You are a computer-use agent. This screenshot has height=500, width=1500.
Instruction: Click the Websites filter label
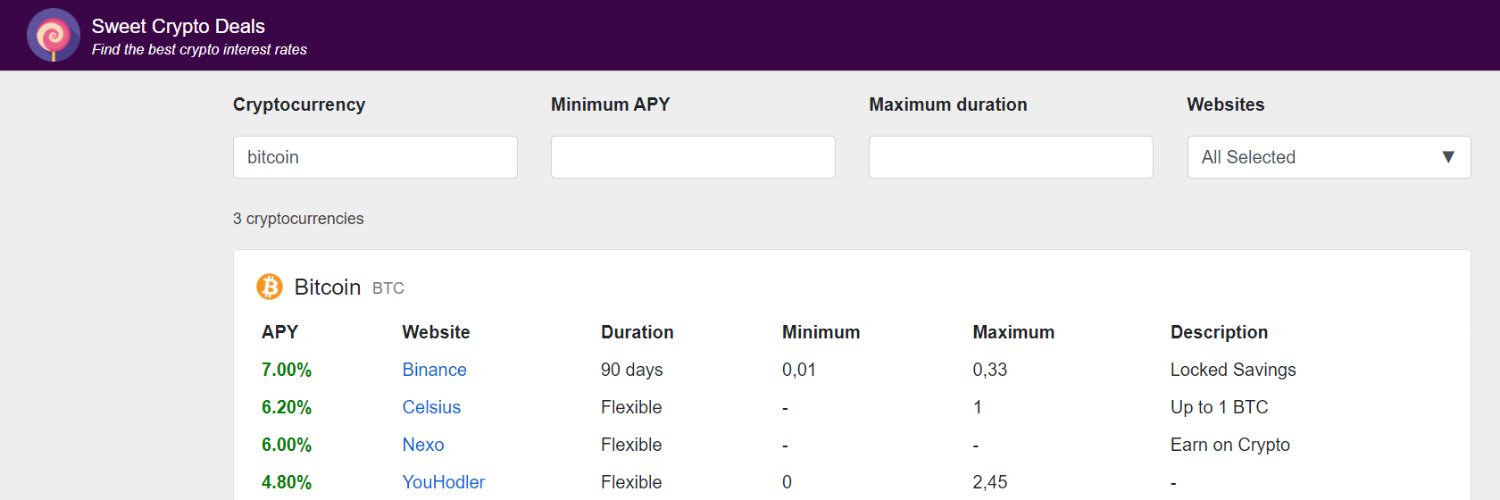tap(1225, 104)
